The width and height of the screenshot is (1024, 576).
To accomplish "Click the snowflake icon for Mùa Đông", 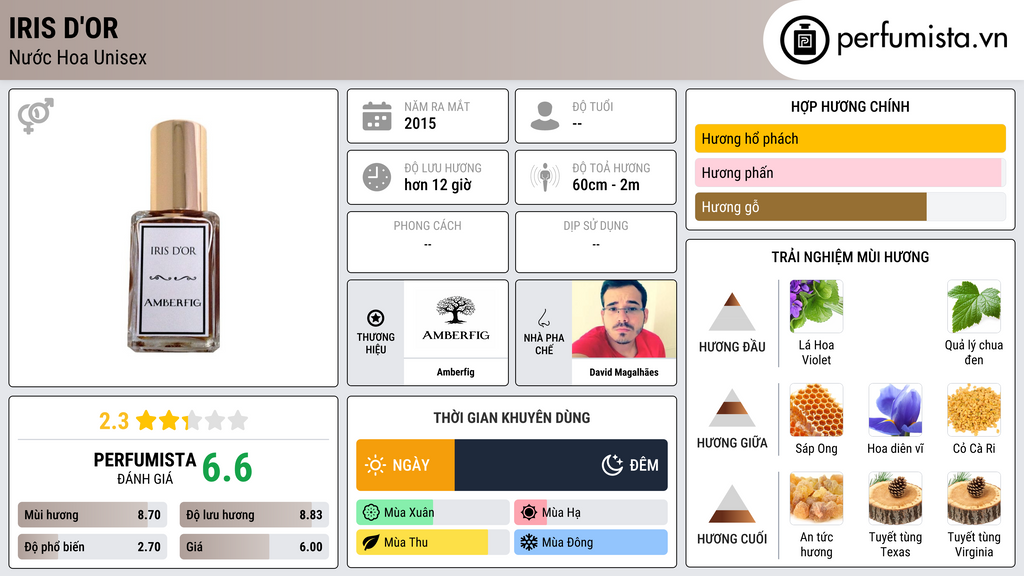I will coord(529,542).
